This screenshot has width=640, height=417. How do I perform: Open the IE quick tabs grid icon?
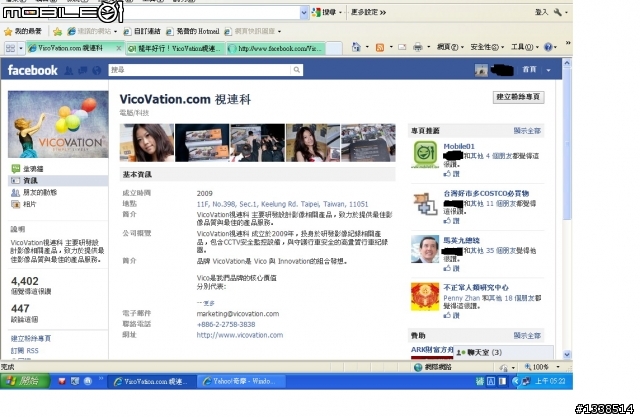click(x=10, y=48)
